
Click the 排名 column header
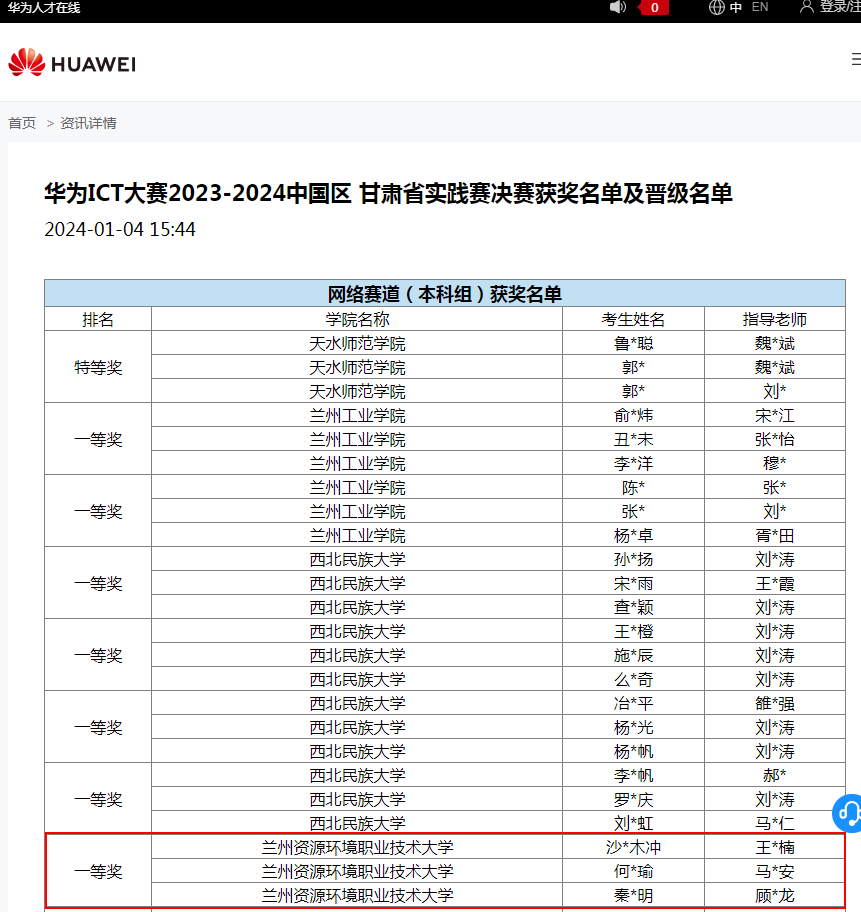point(98,319)
